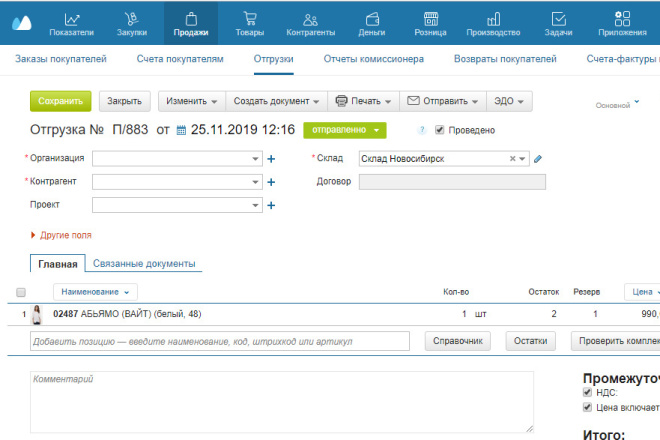
Task: Click the Остатки button
Action: coord(531,341)
